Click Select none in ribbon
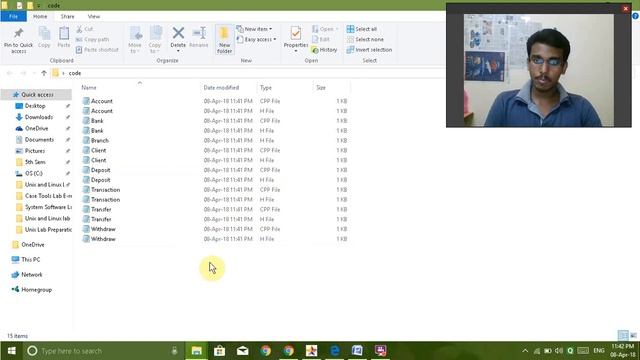Screen dimensions: 640x360 (365, 39)
